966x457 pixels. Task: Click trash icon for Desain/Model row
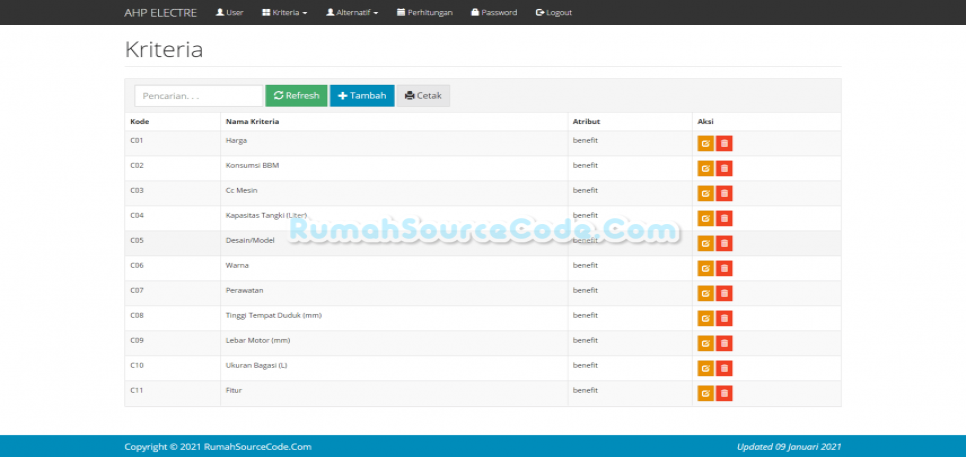(x=724, y=244)
